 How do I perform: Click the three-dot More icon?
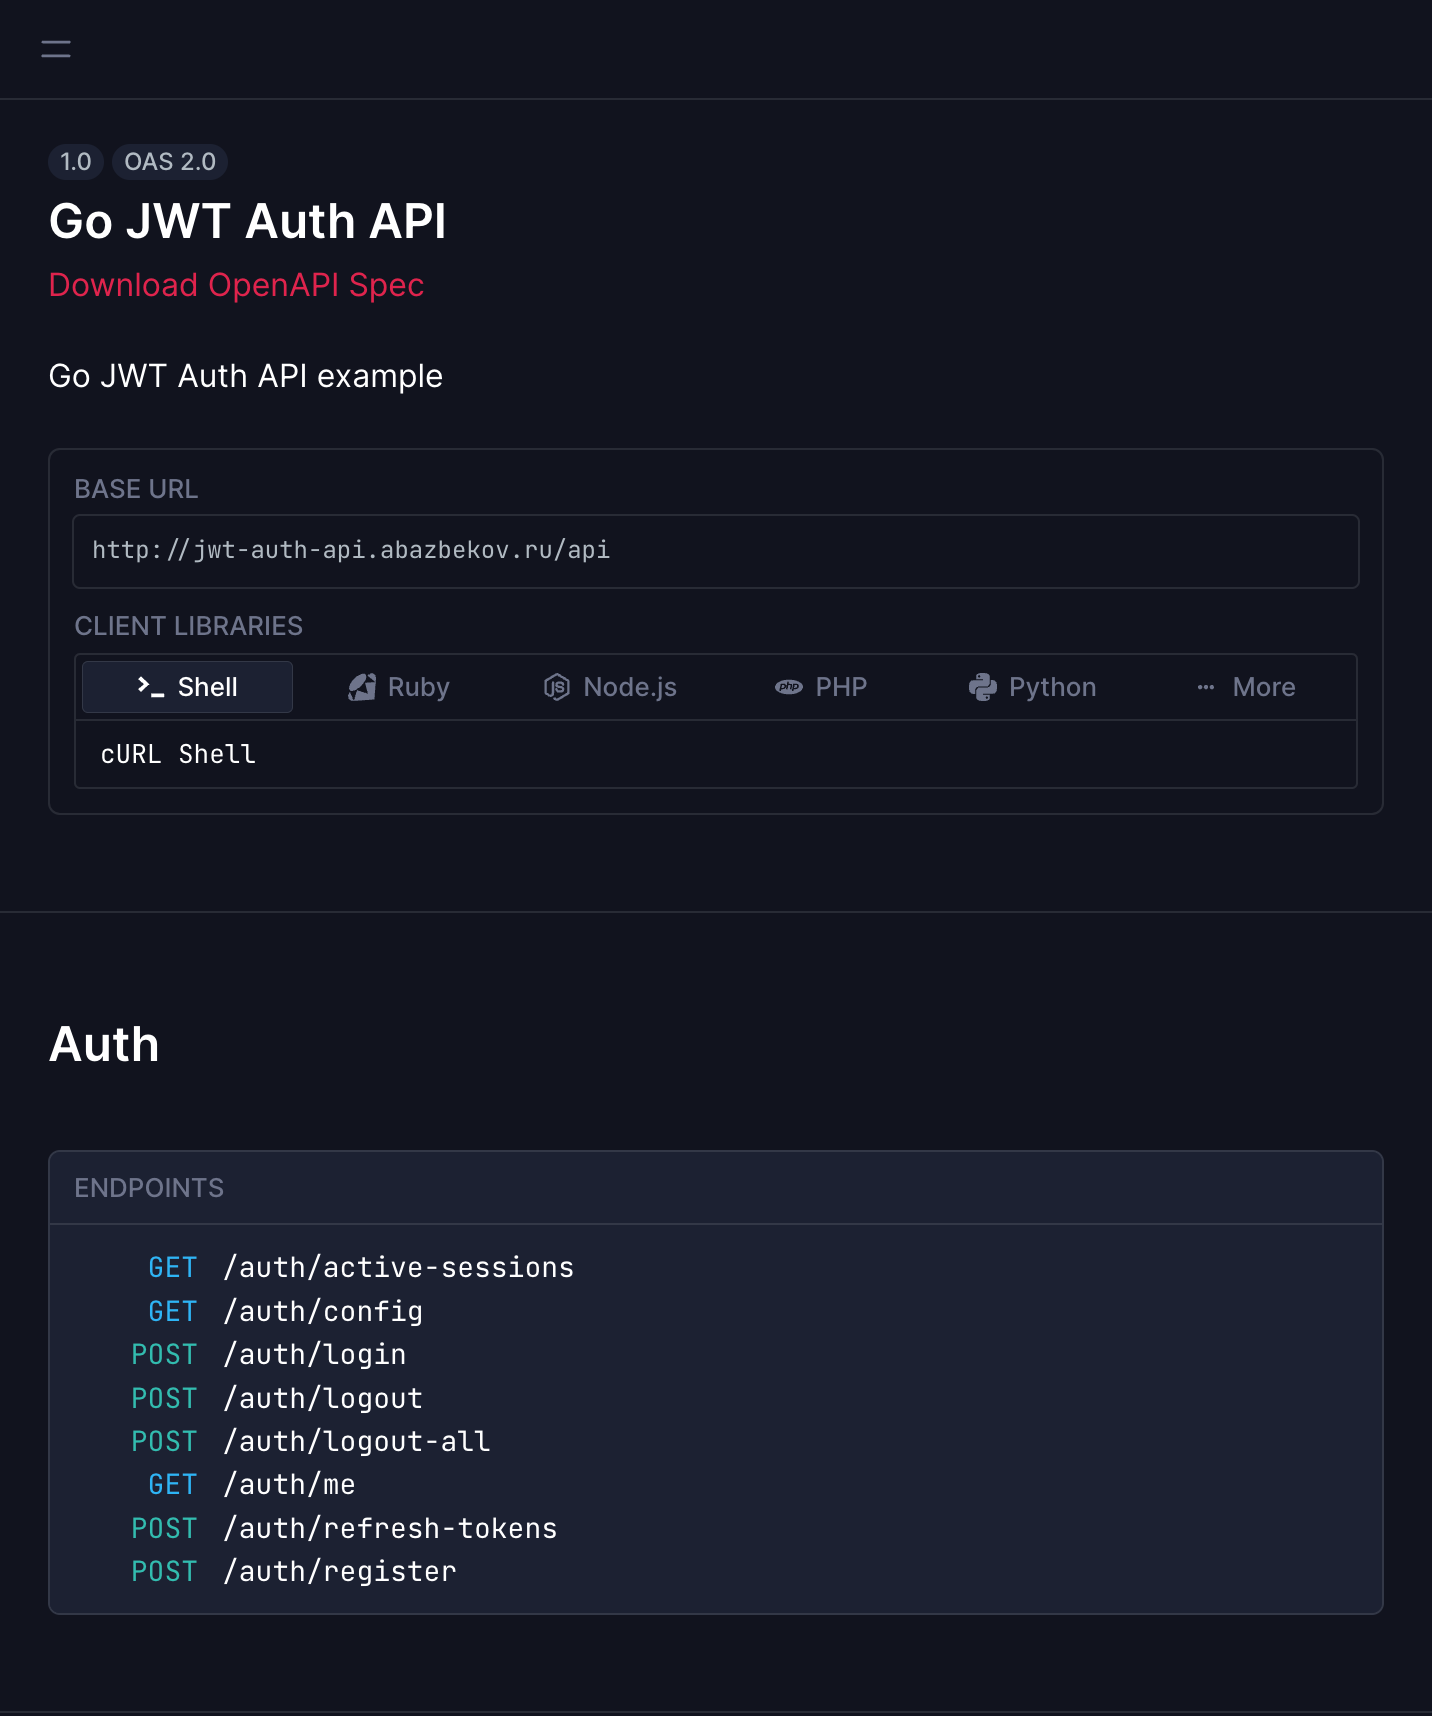(1206, 687)
